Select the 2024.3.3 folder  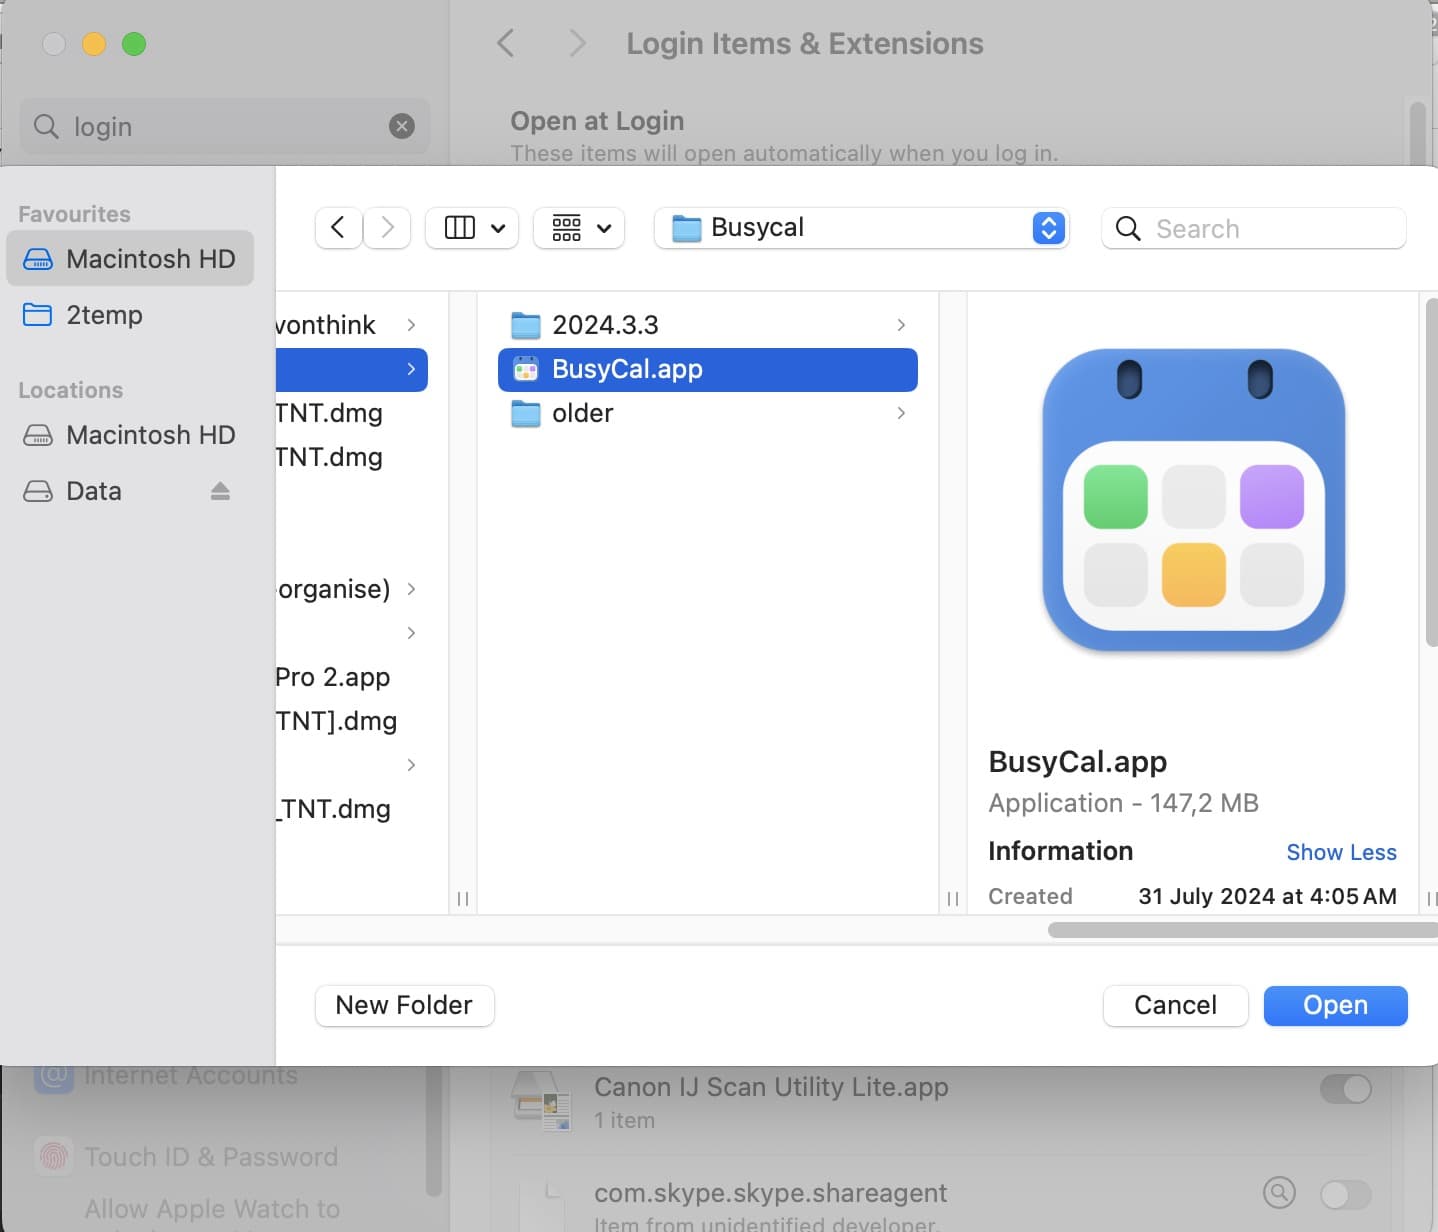pyautogui.click(x=708, y=325)
